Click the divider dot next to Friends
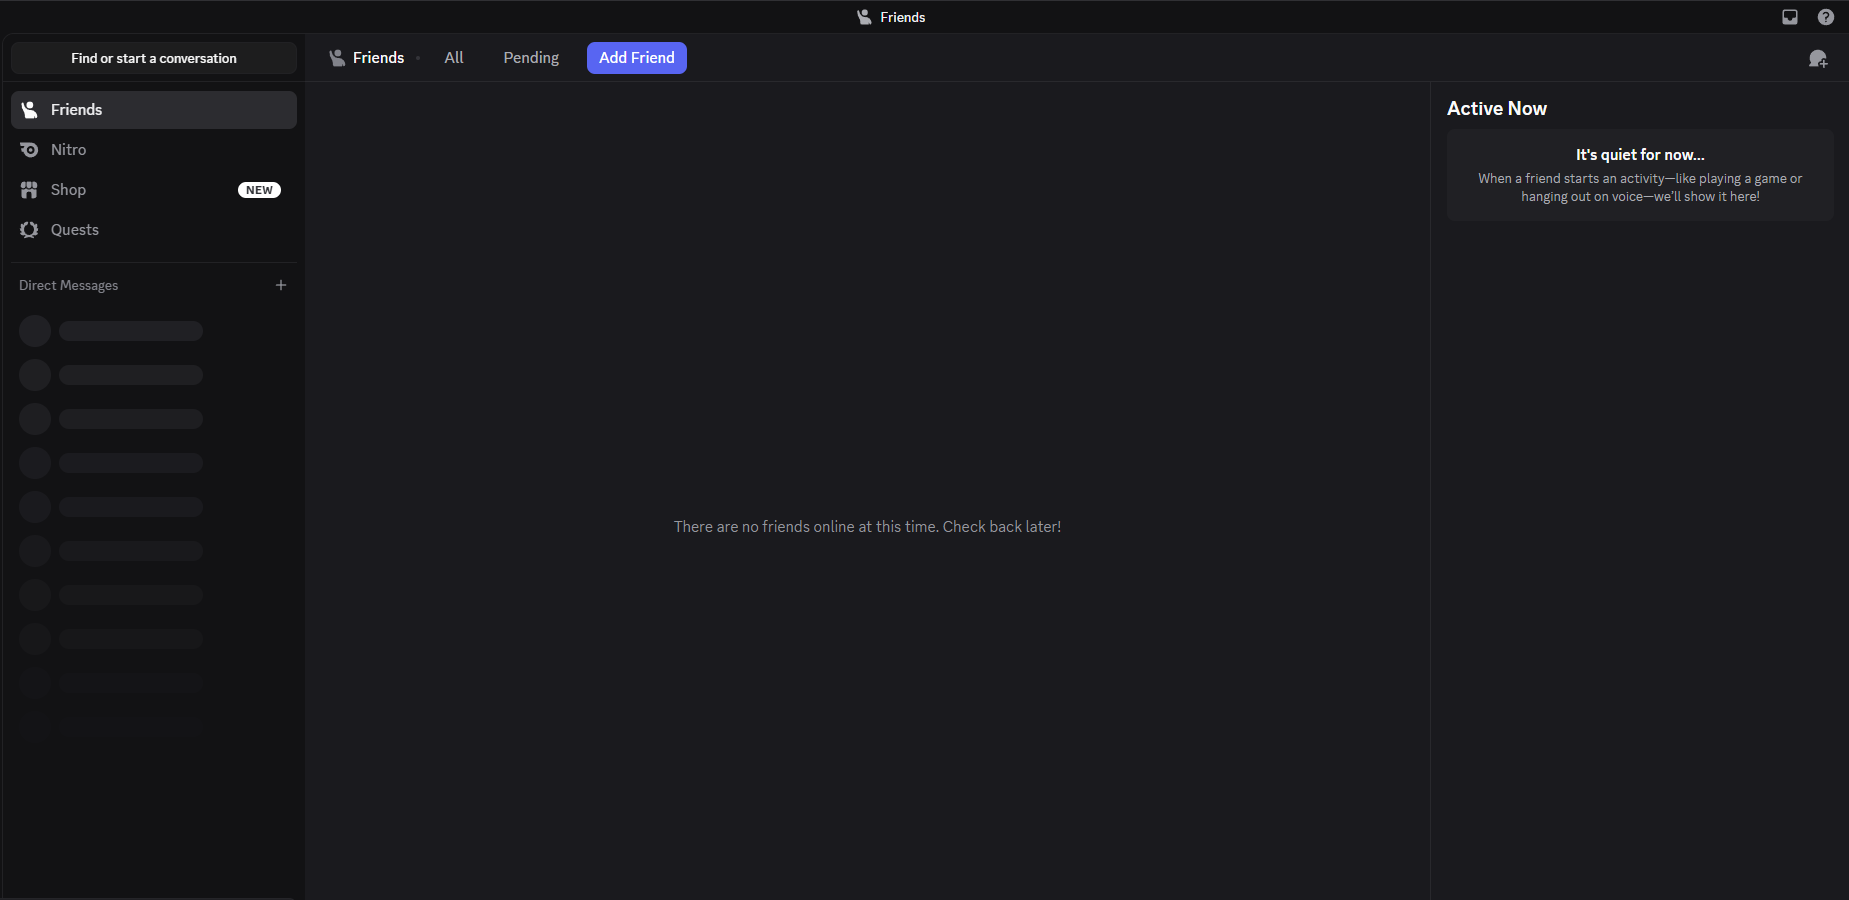 [418, 58]
